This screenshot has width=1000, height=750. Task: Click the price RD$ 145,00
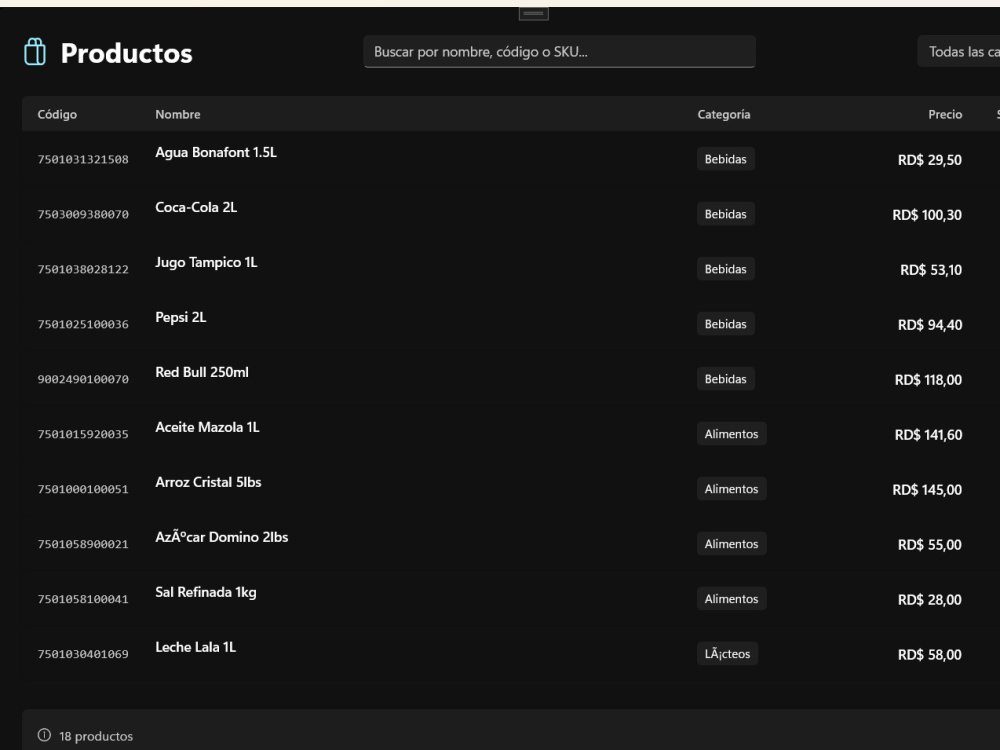(927, 489)
